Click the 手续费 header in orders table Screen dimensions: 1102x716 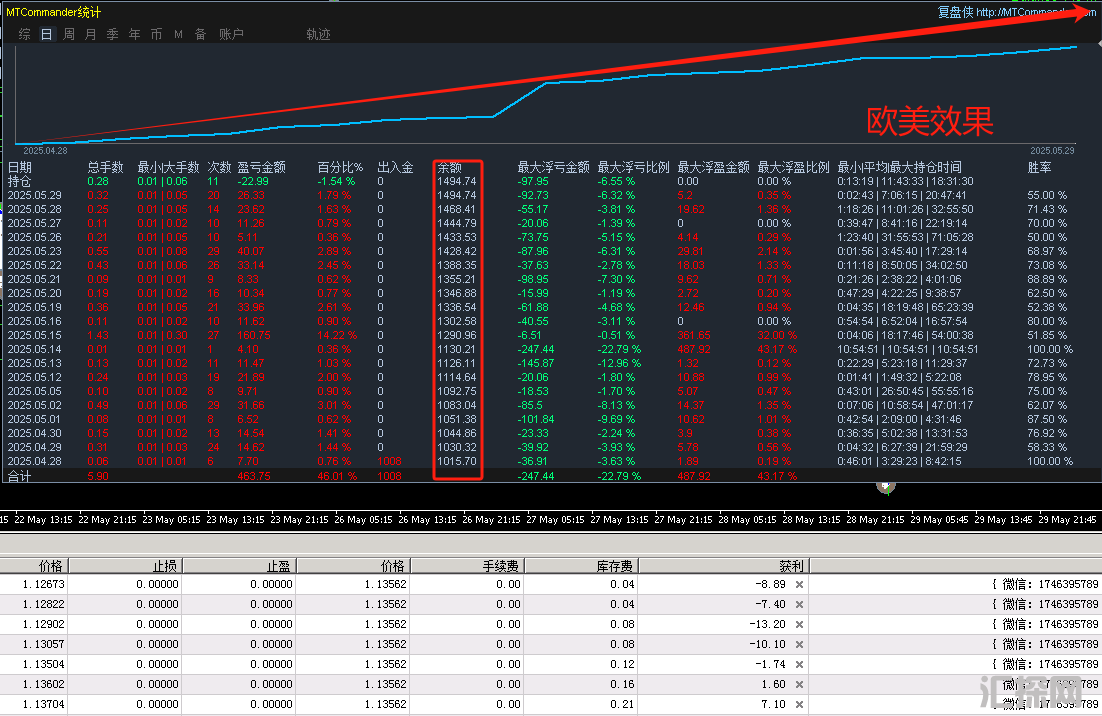point(467,566)
